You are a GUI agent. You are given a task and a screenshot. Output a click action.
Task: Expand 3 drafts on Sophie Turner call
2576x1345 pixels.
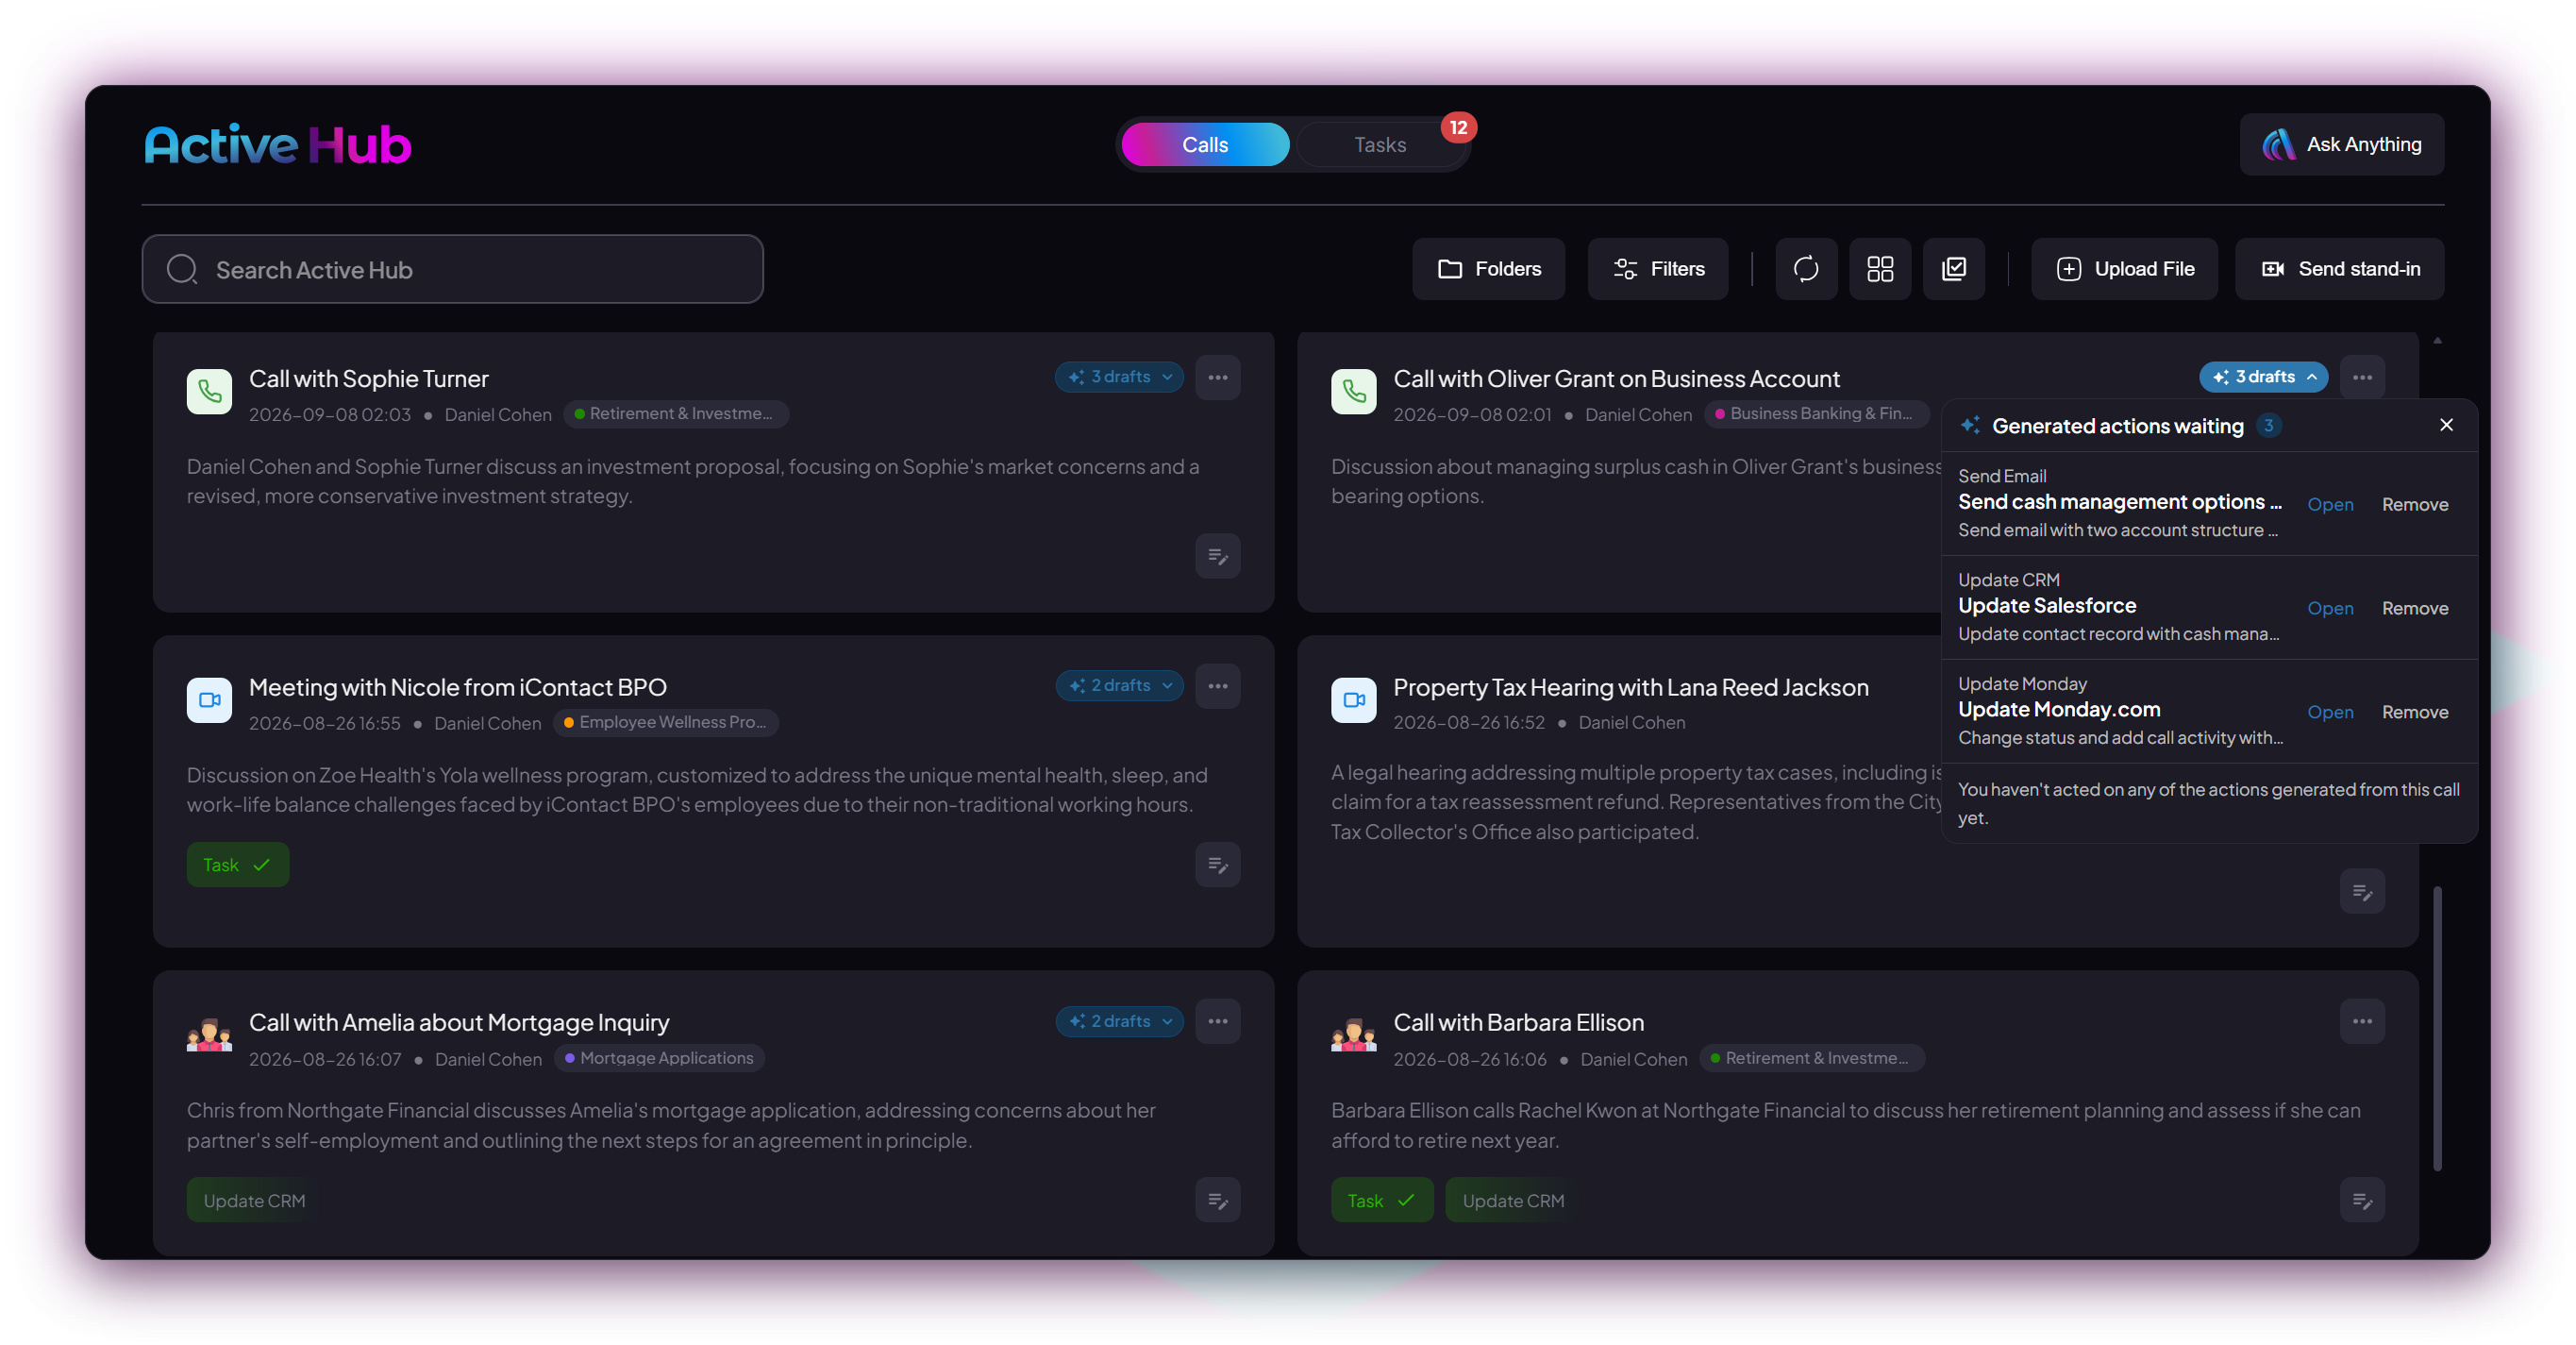[1119, 377]
